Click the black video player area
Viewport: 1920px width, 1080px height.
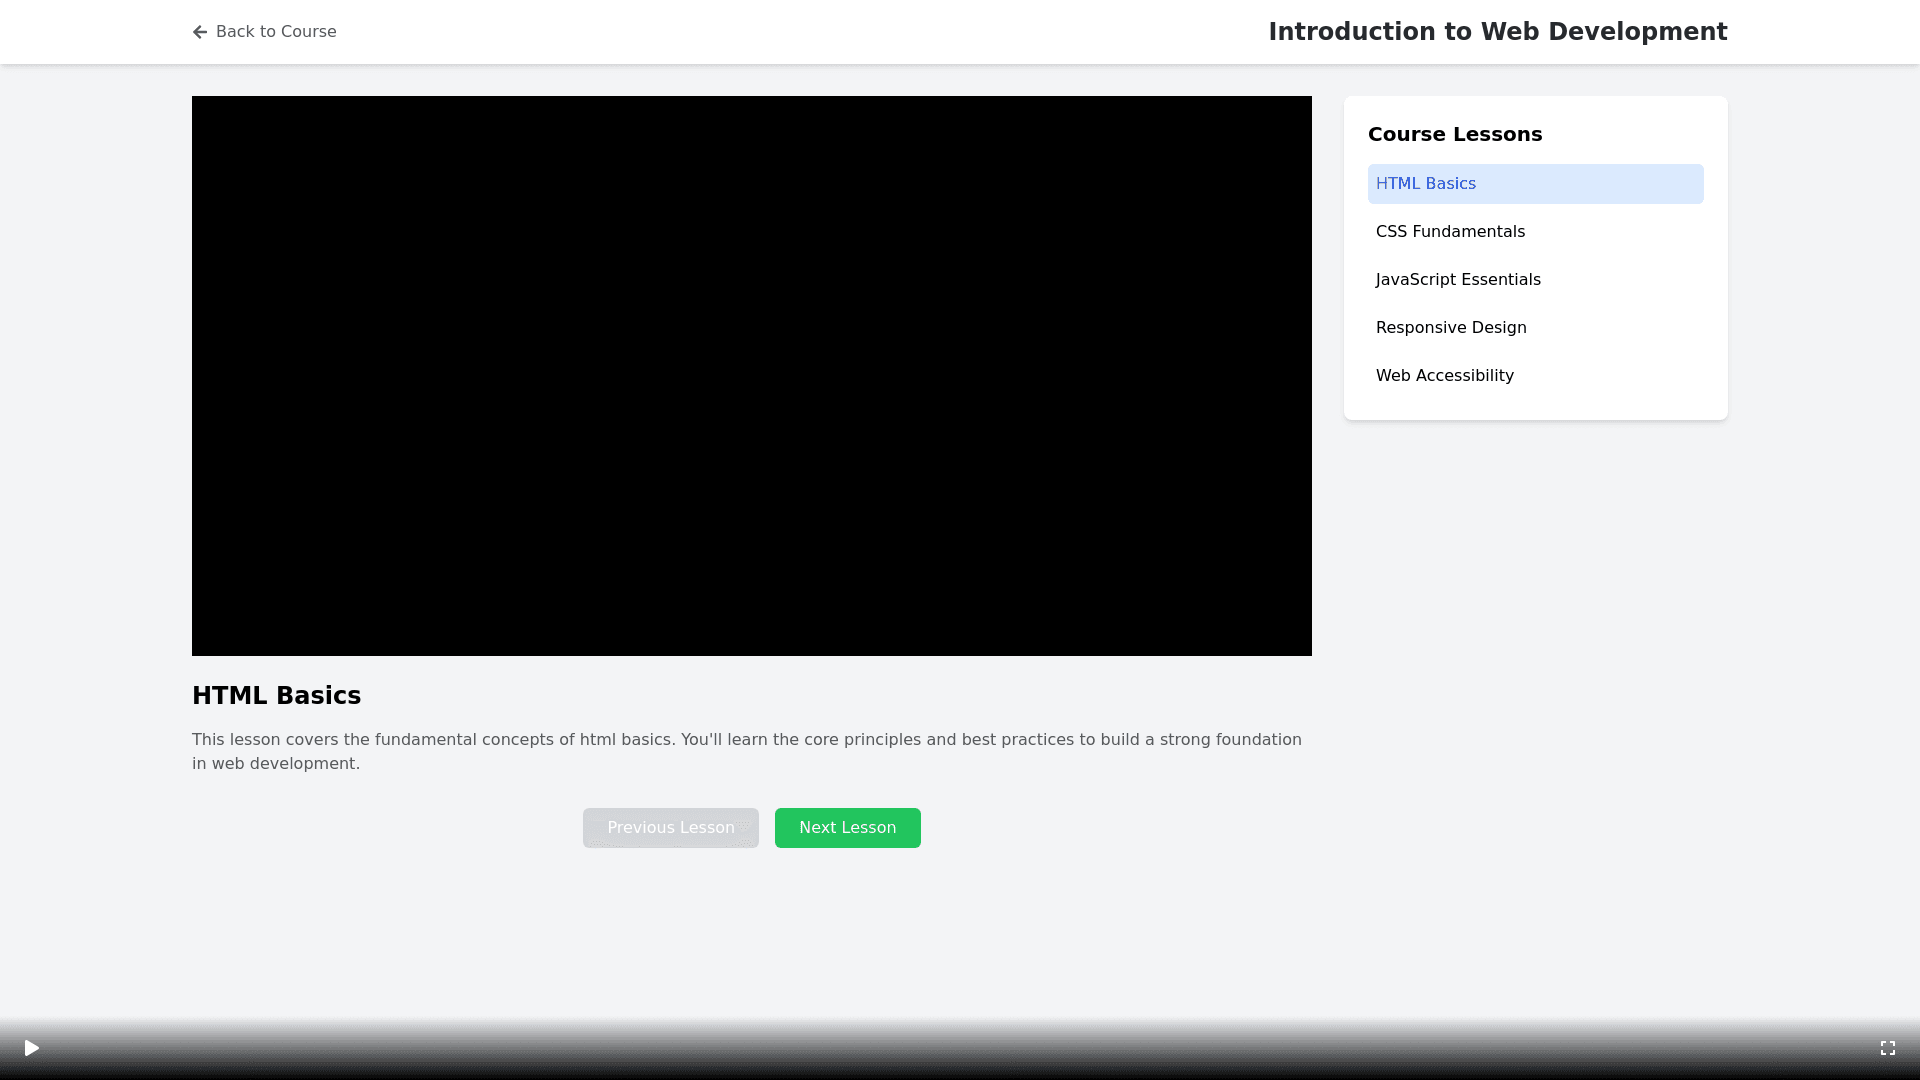[x=751, y=376]
